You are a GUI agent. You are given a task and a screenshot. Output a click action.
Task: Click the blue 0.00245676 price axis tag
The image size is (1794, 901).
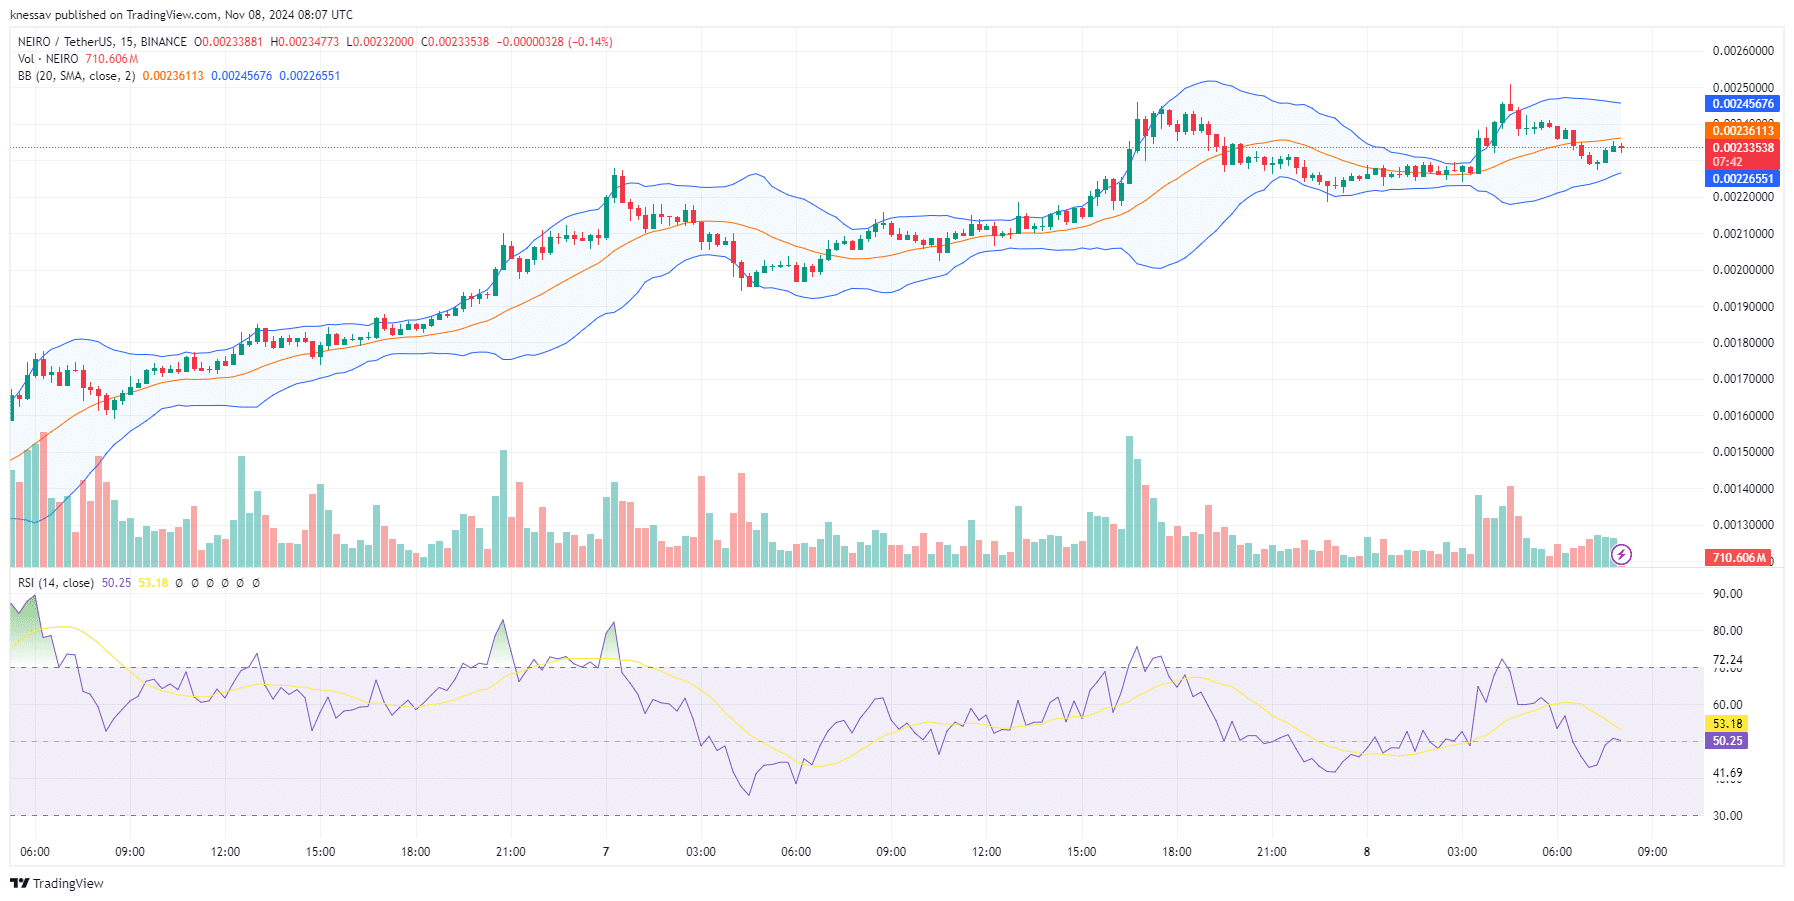tap(1742, 104)
